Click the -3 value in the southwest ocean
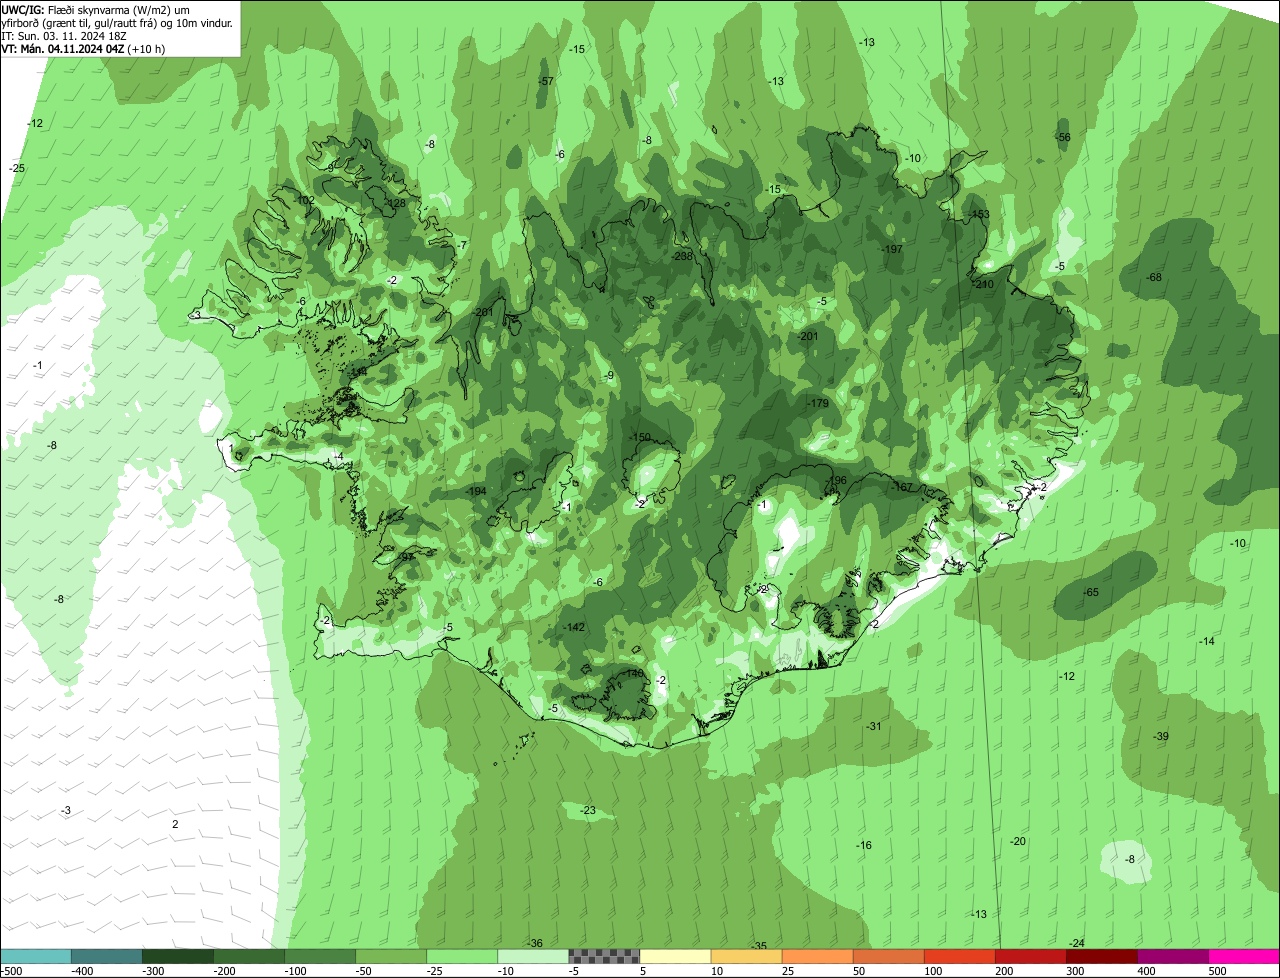The image size is (1280, 978). (66, 810)
